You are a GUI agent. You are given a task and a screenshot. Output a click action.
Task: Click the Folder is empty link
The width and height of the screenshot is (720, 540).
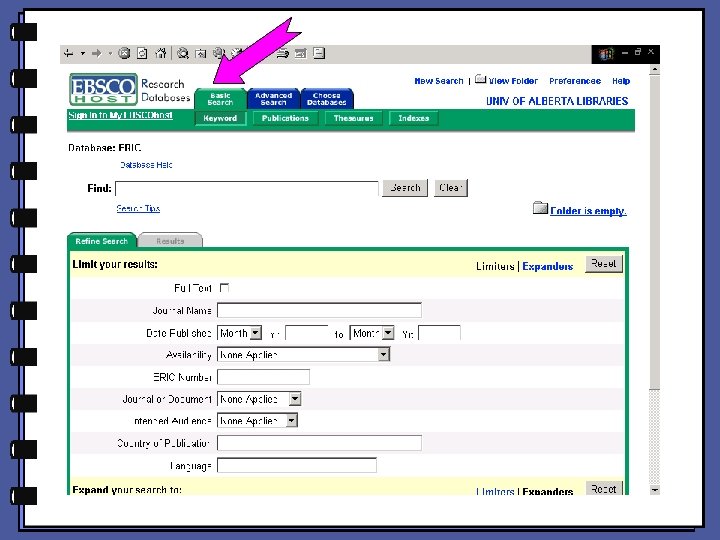588,211
